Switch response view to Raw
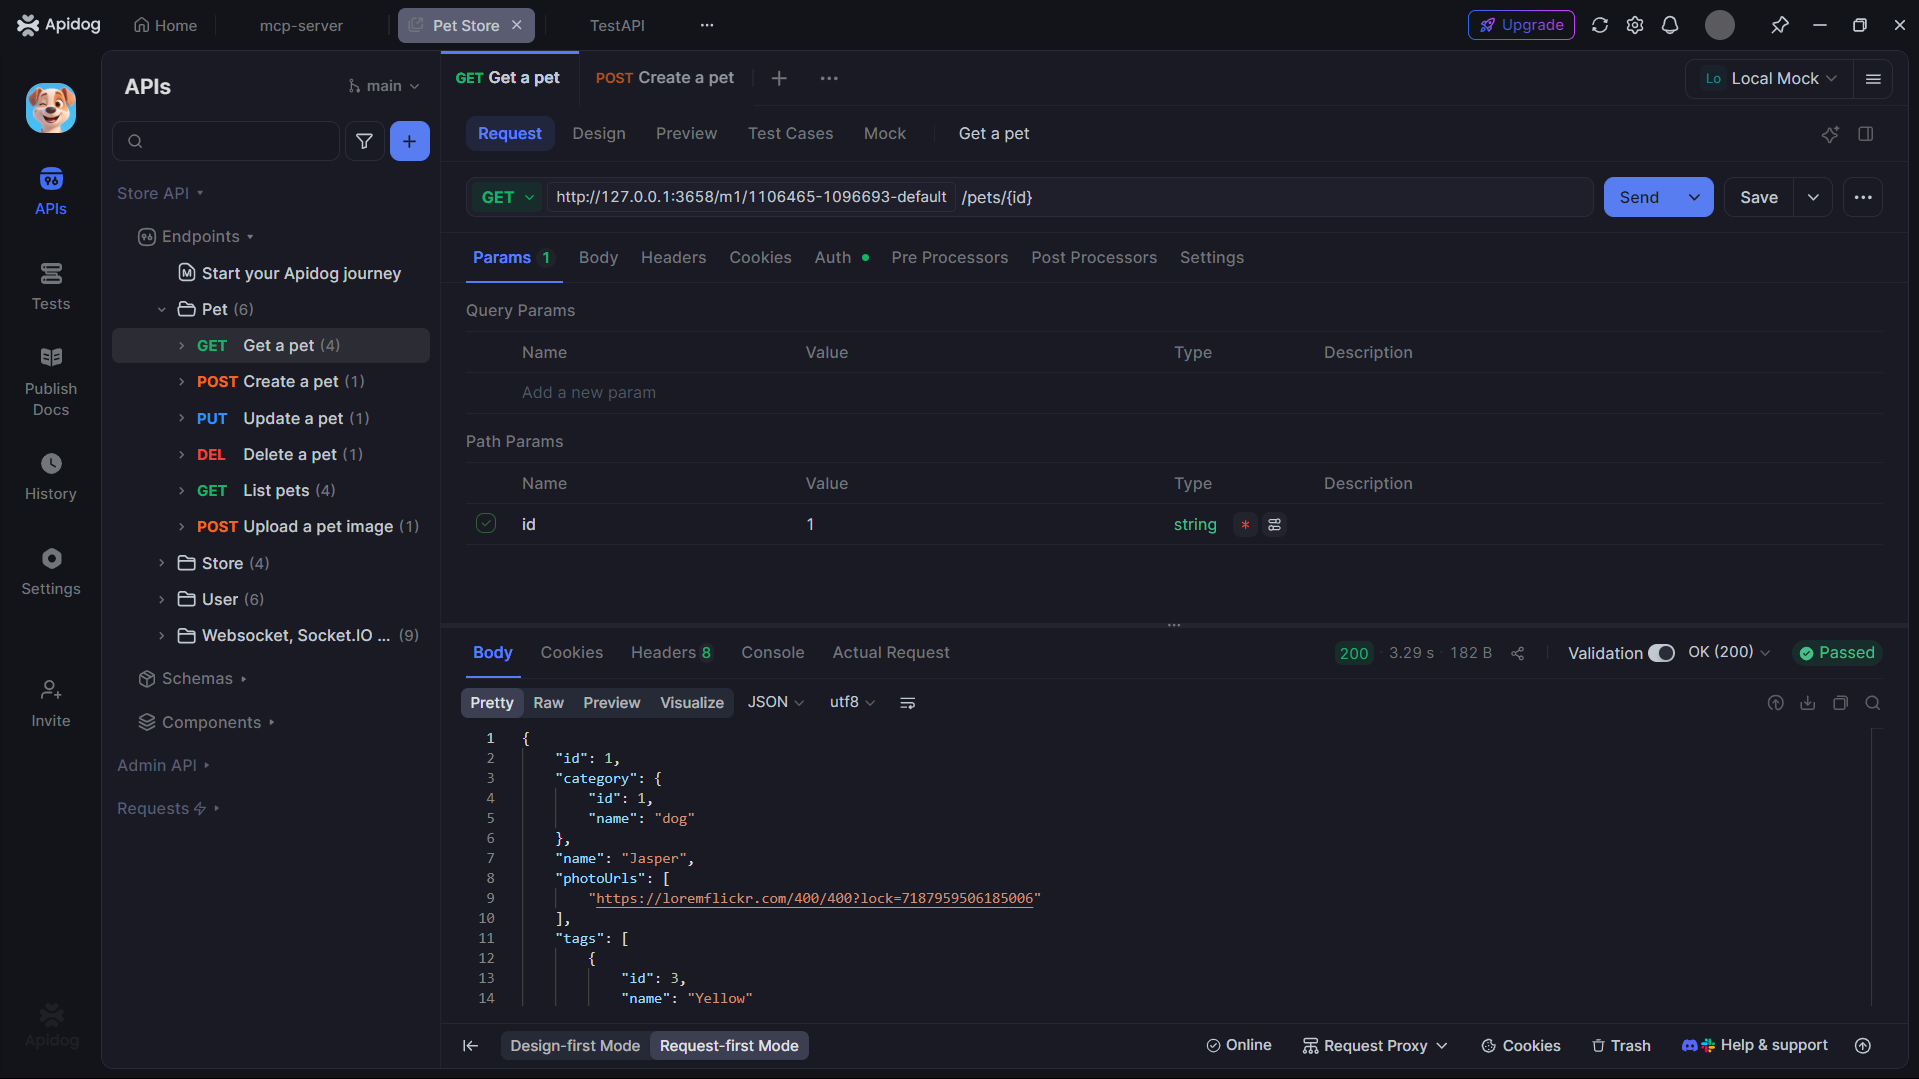This screenshot has height=1079, width=1919. tap(548, 702)
